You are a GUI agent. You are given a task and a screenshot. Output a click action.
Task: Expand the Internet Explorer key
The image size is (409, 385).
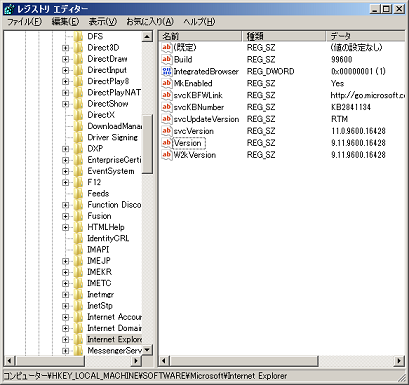tap(66, 339)
